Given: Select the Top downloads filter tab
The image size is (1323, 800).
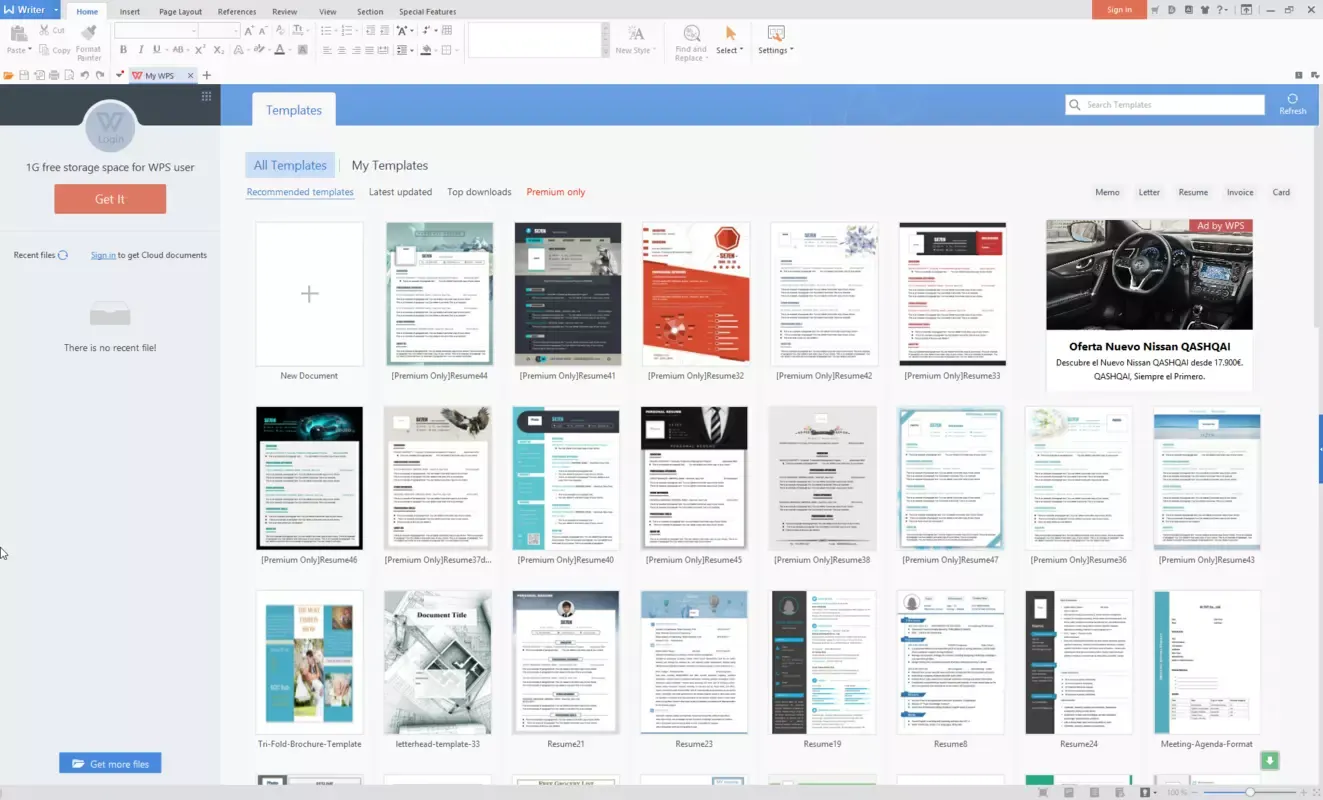Looking at the screenshot, I should point(479,192).
